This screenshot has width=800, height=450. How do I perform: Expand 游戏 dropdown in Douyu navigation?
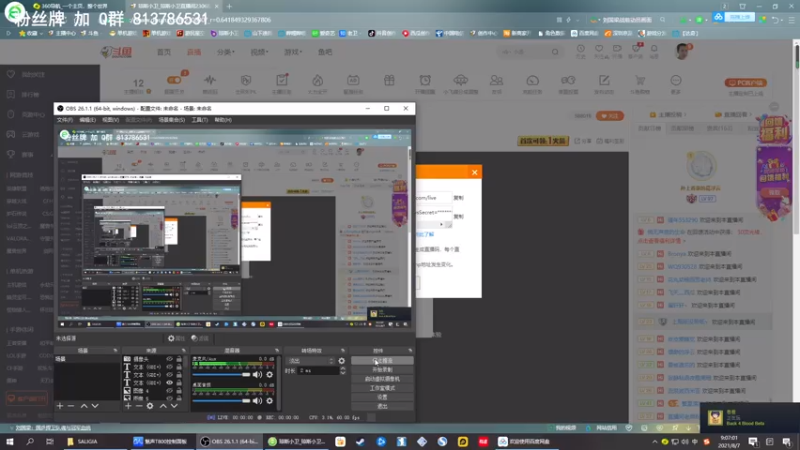click(x=292, y=52)
